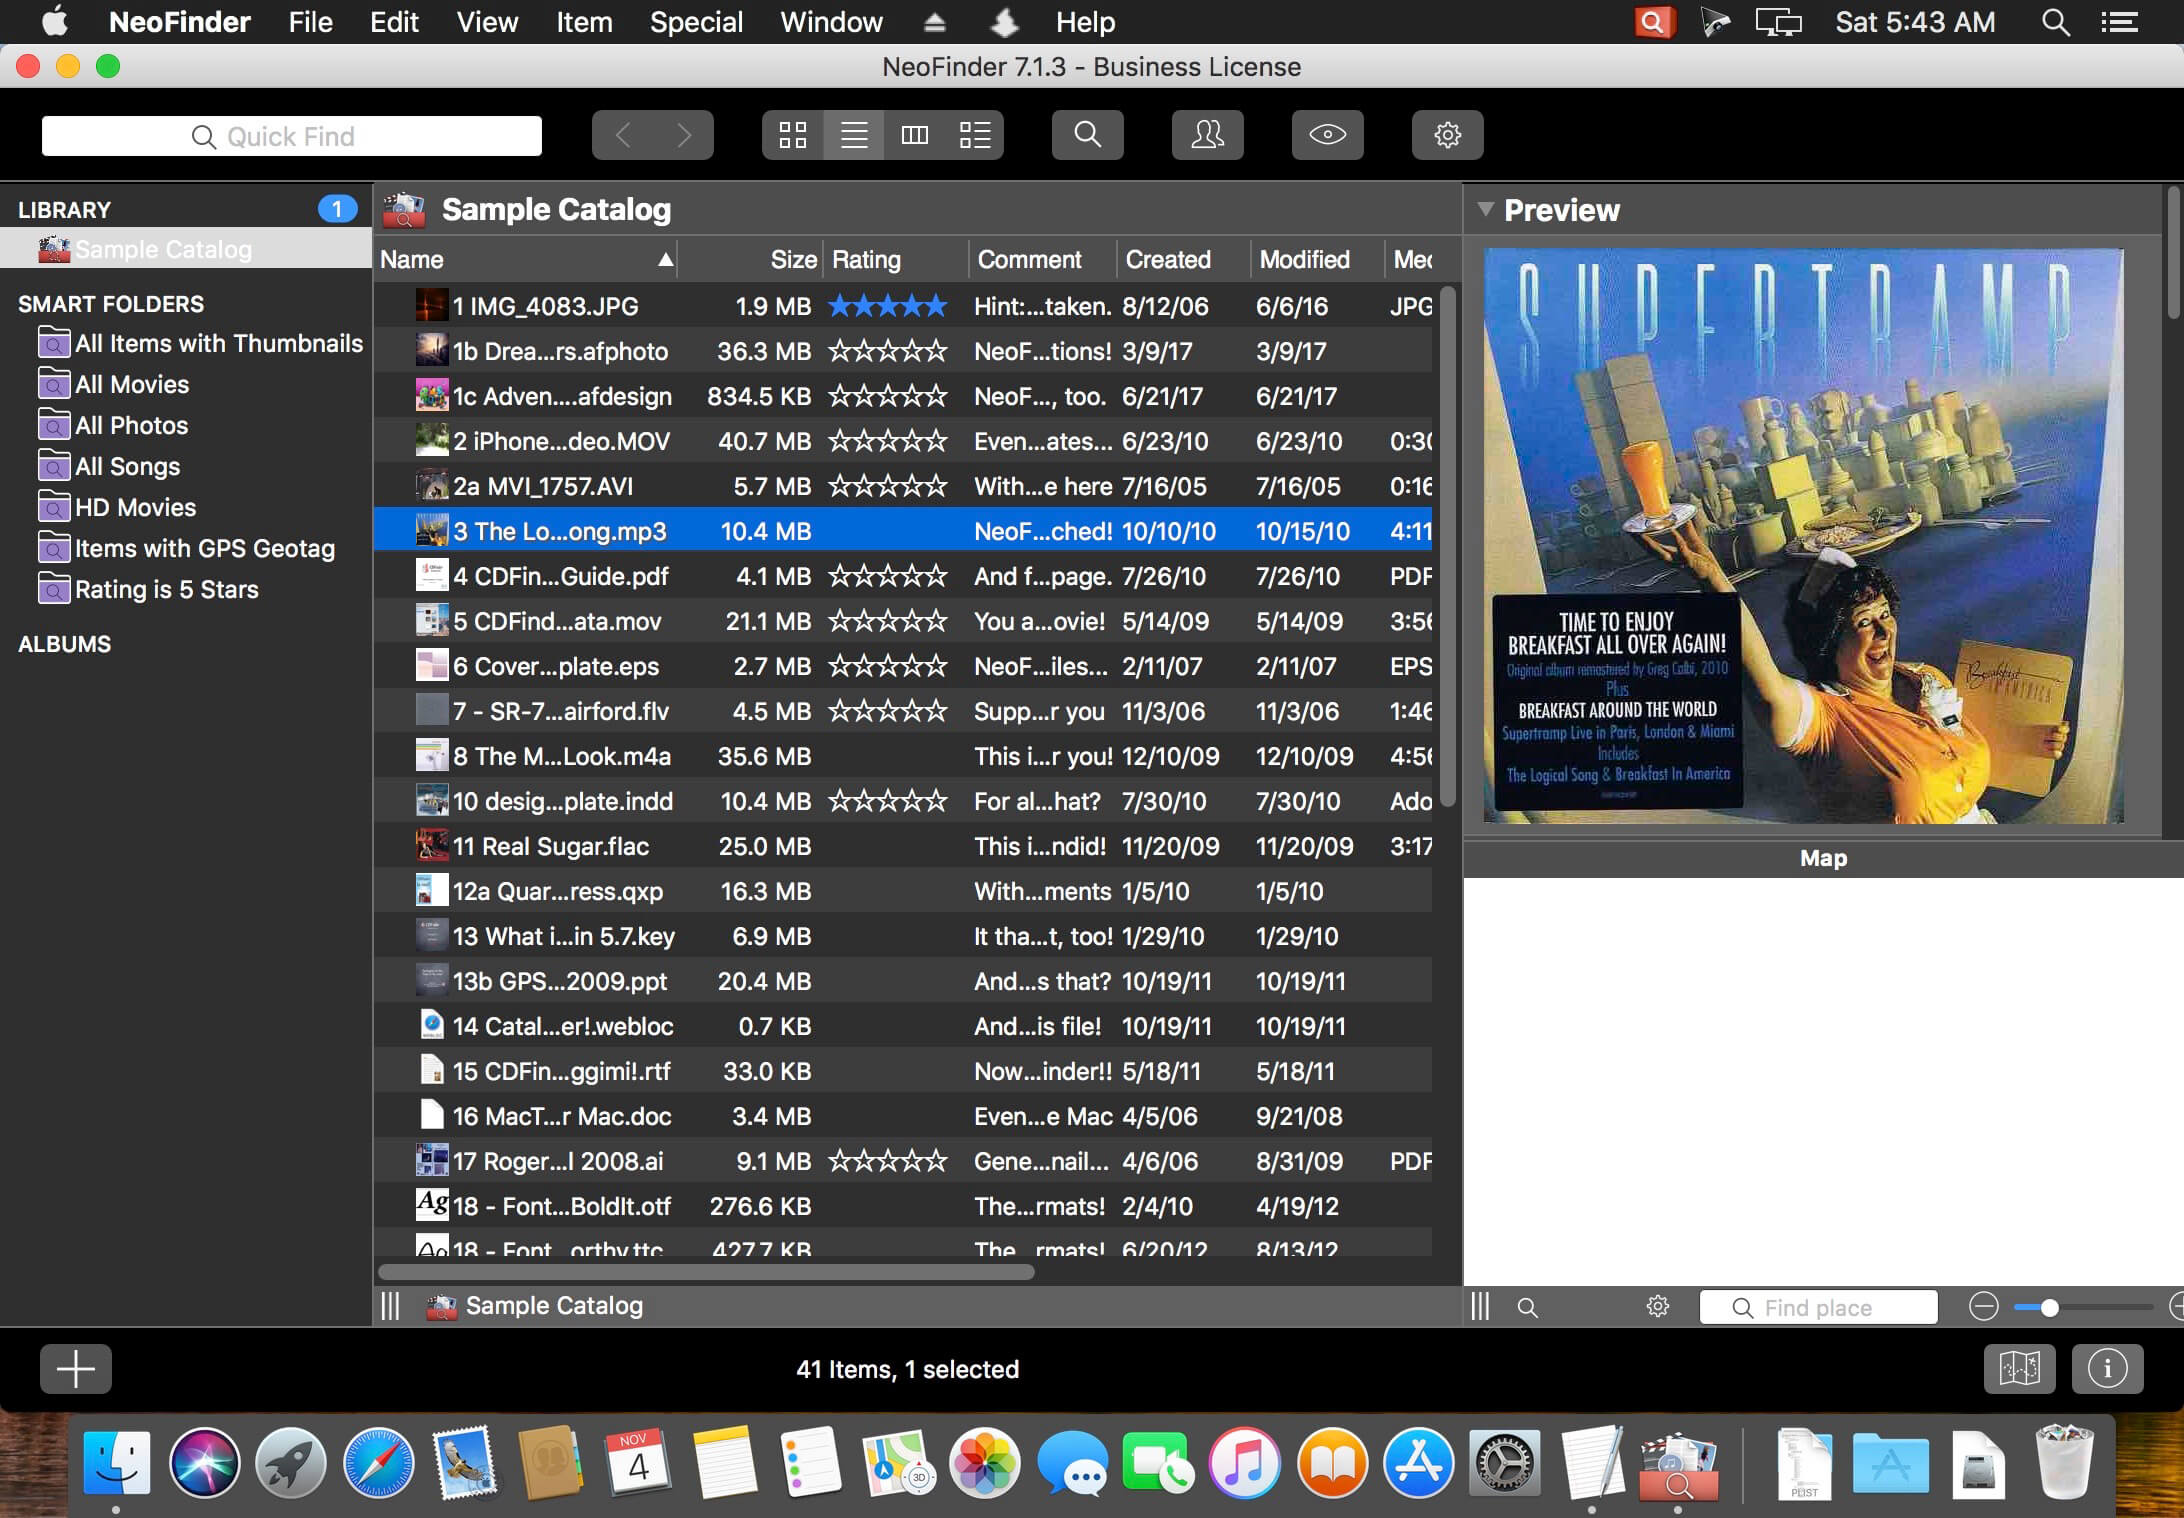Viewport: 2184px width, 1518px height.
Task: Adjust the map zoom slider
Action: (2052, 1307)
